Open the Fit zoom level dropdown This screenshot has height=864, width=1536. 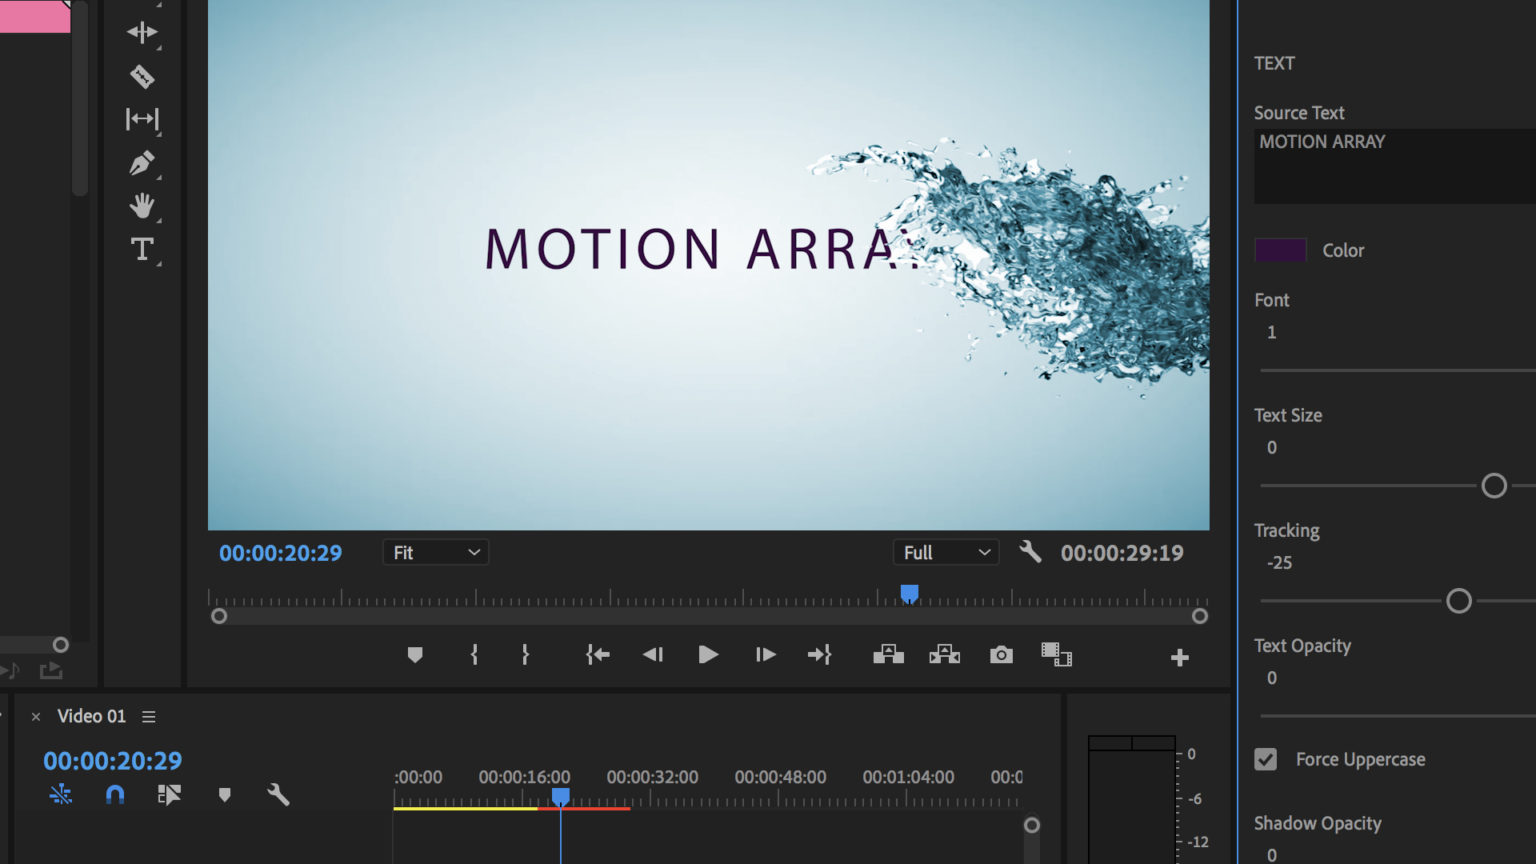click(435, 551)
